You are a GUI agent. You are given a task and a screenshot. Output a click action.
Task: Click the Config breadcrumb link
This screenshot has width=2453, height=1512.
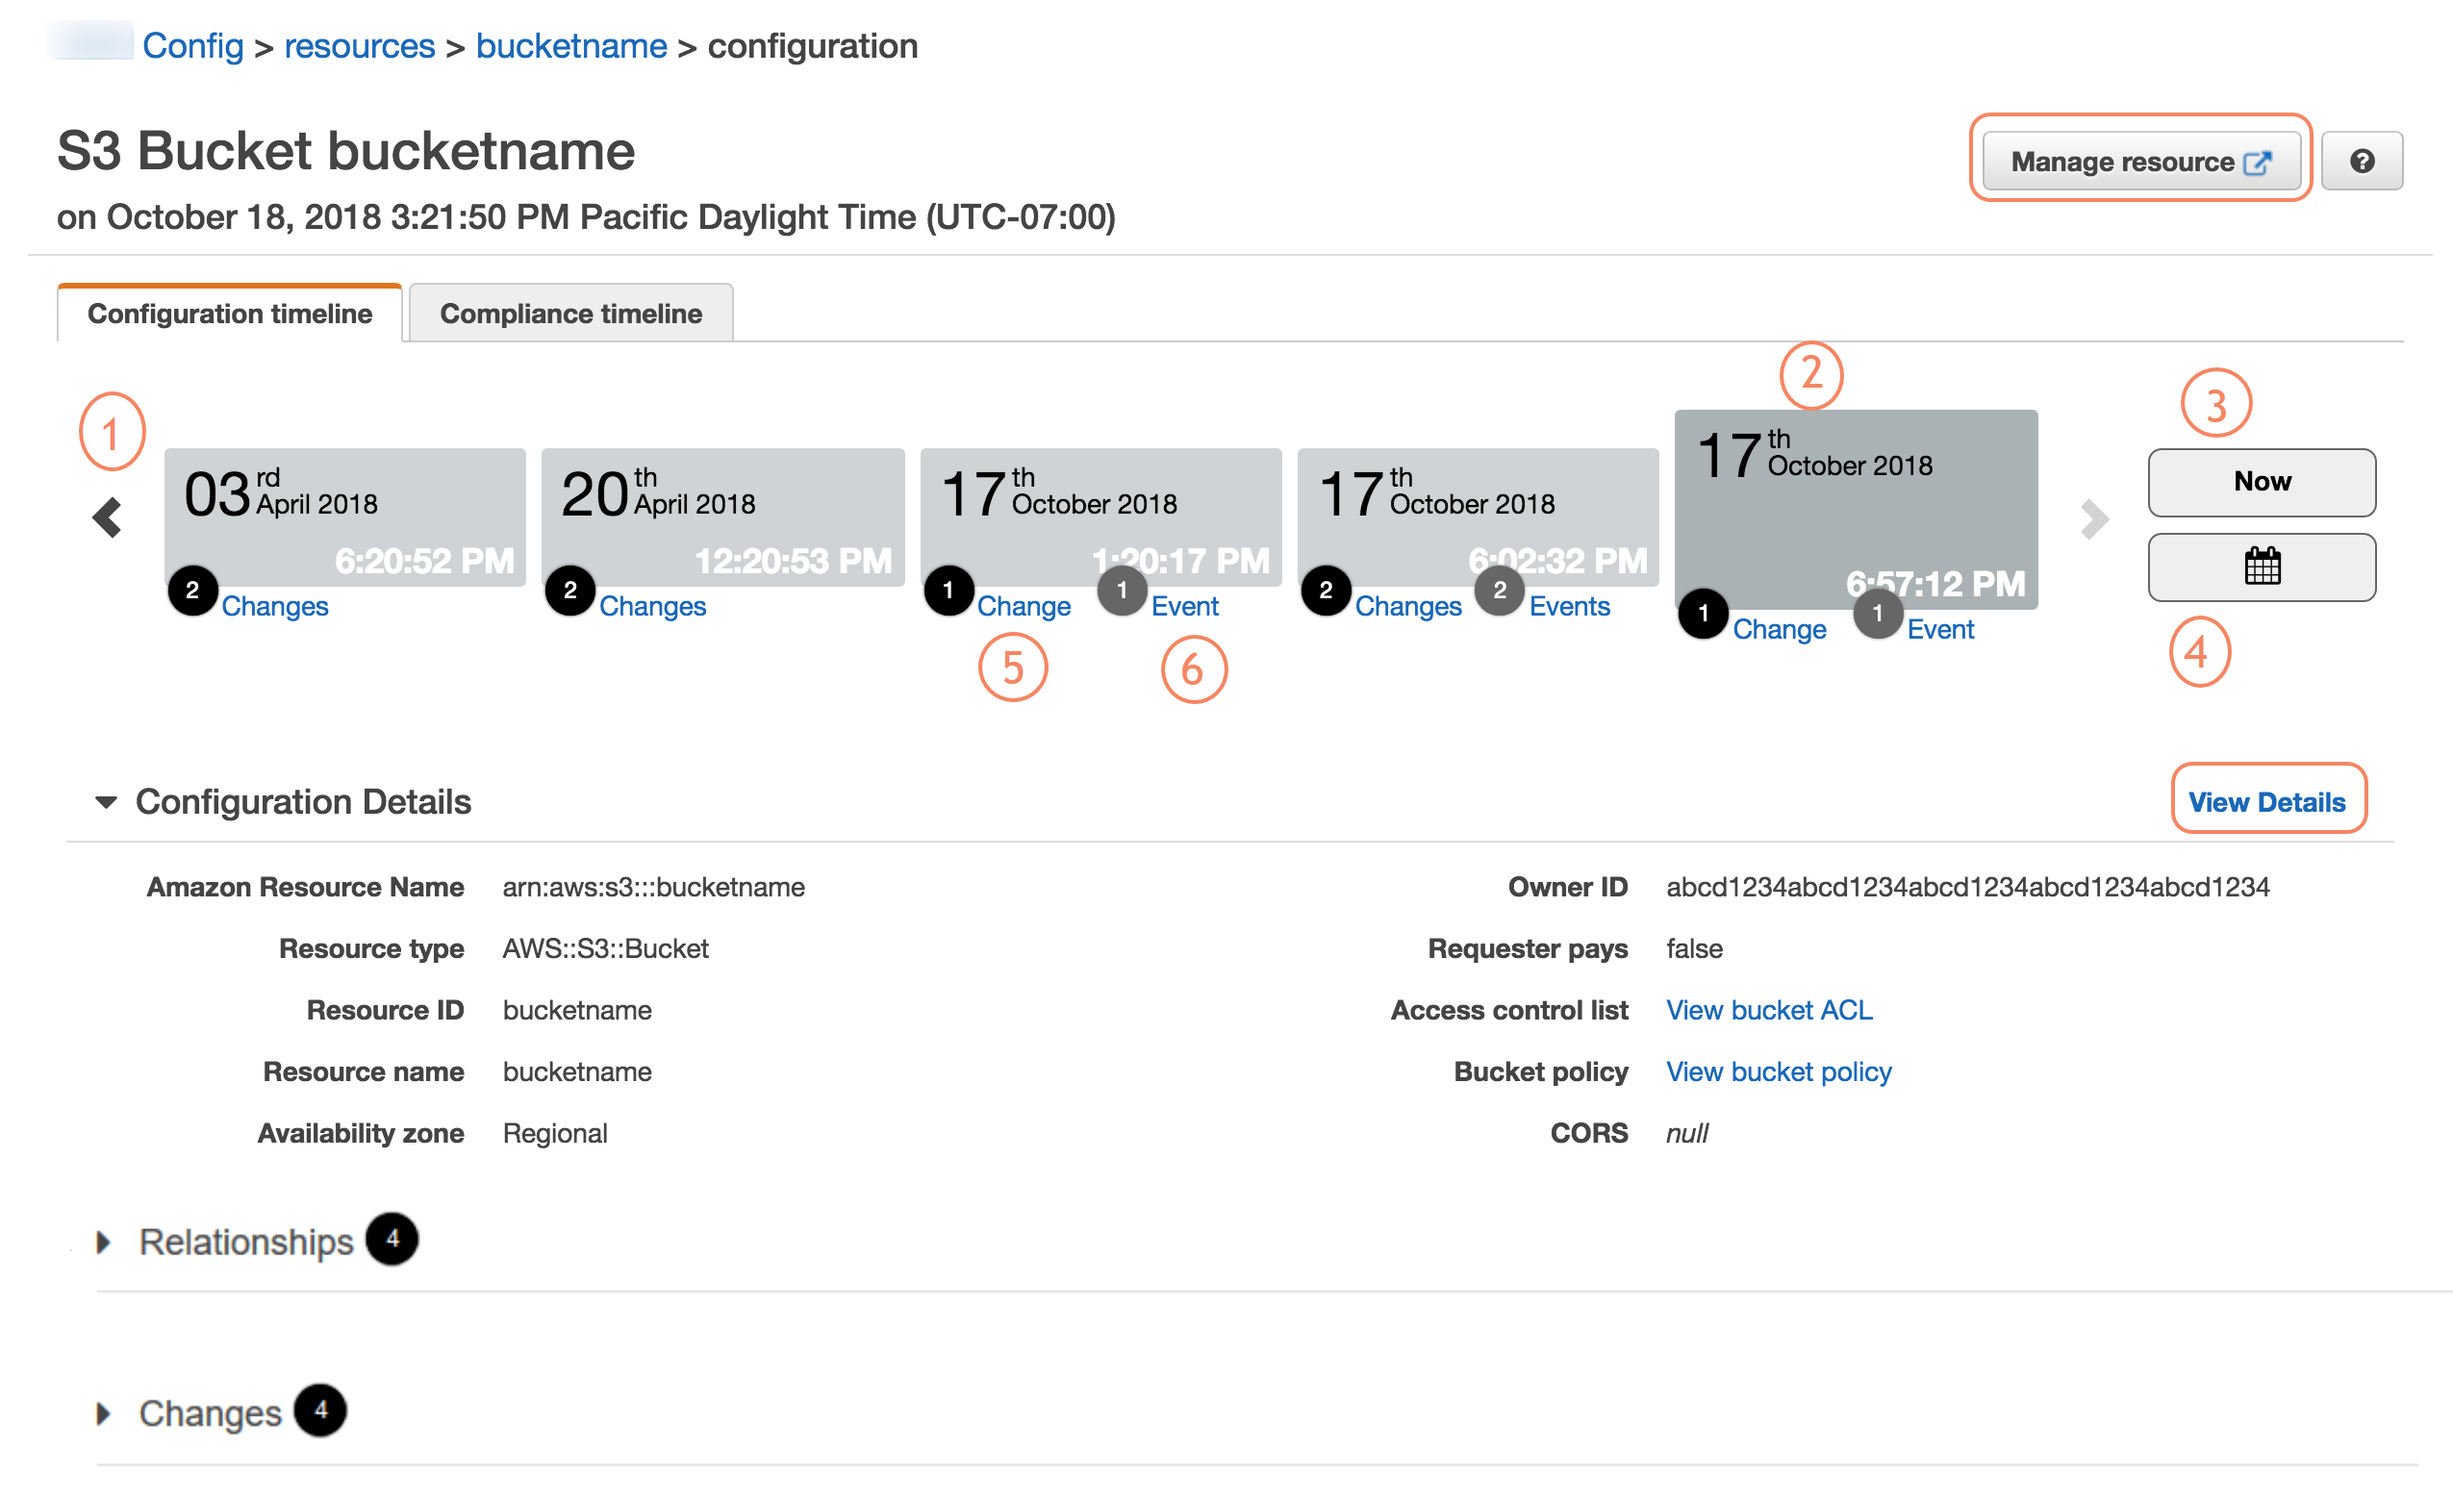(x=193, y=46)
